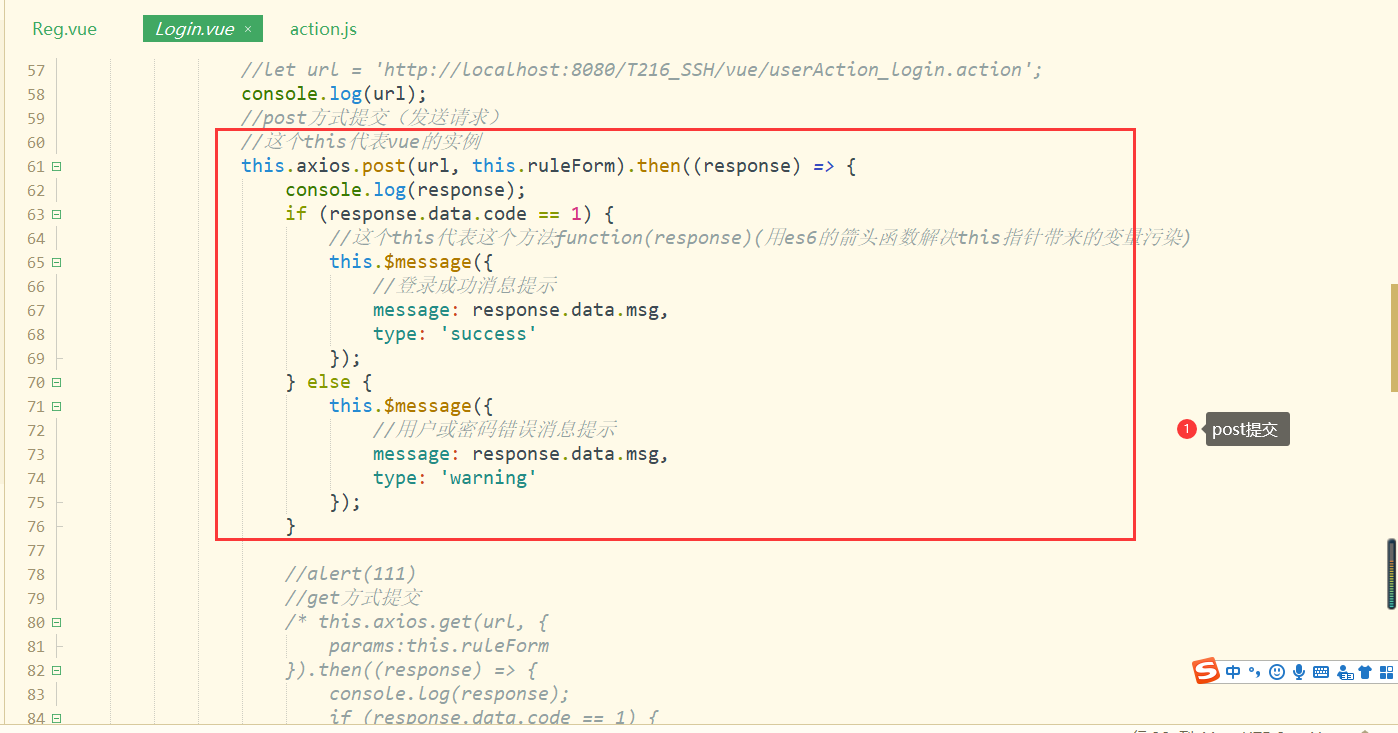
Task: Collapse the comment block at line 80
Action: [57, 622]
